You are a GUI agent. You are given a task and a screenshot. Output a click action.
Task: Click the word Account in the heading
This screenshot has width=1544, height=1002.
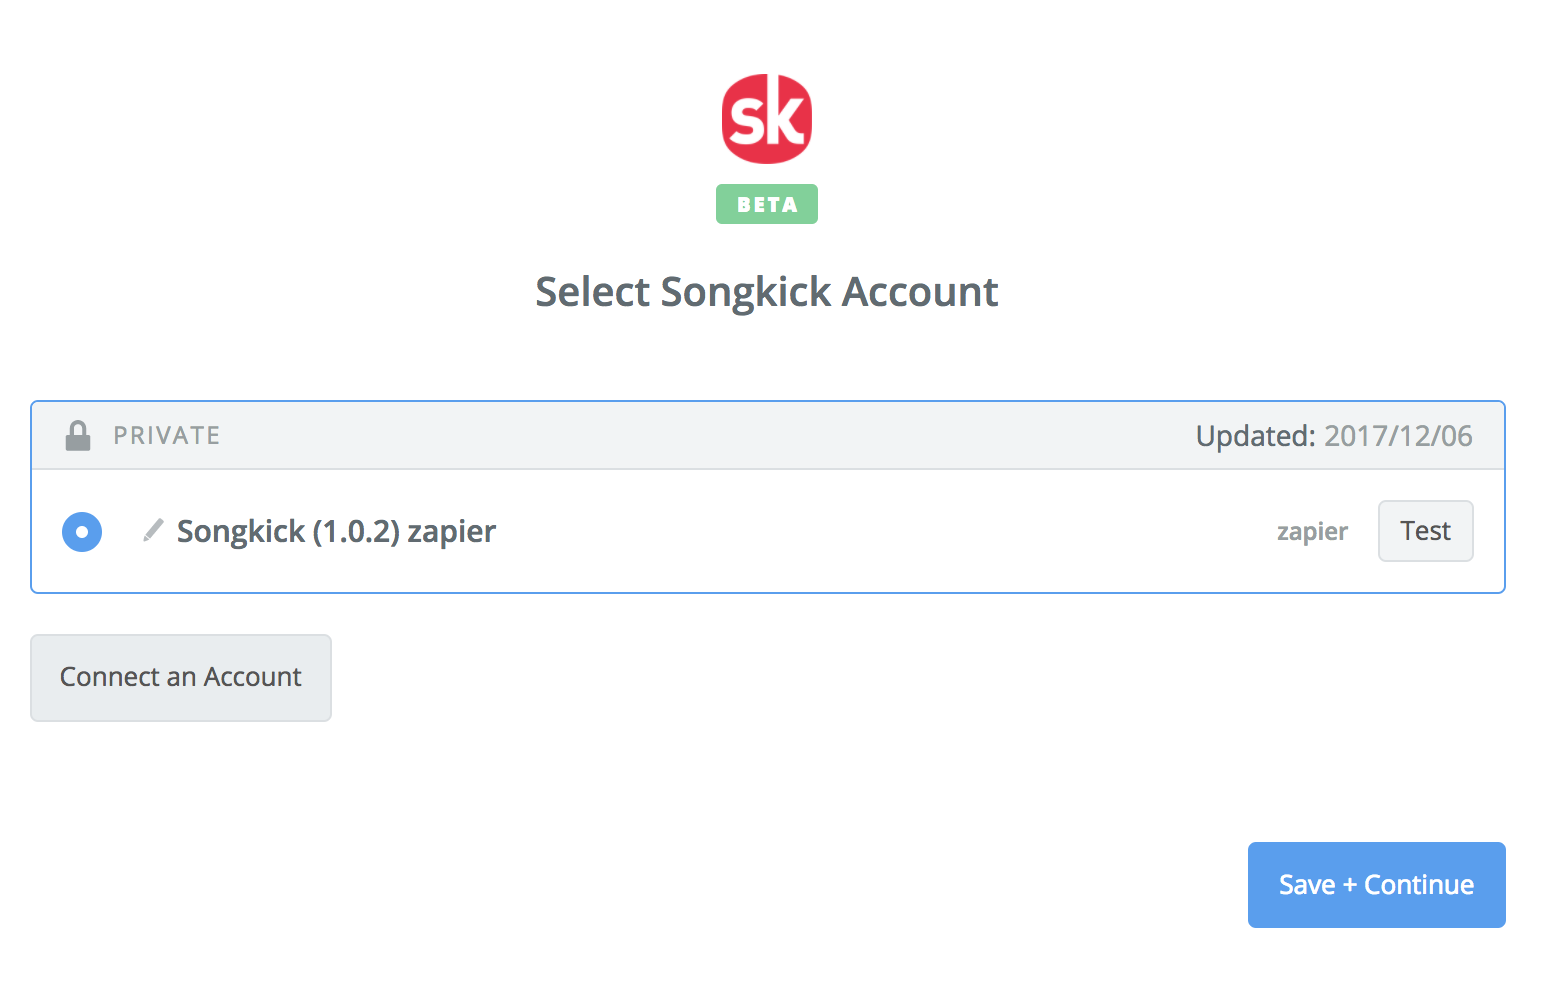click(x=920, y=292)
